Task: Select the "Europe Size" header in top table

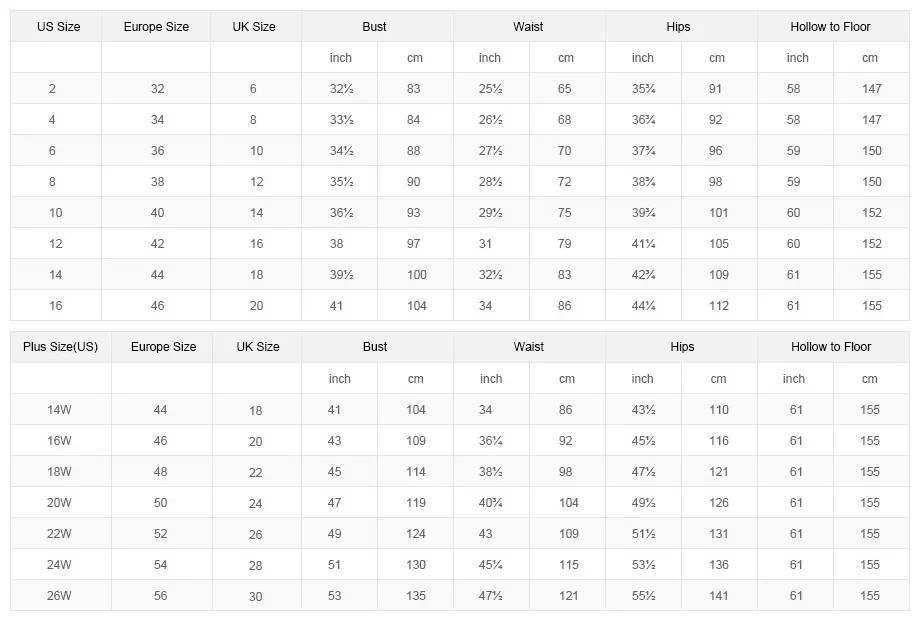Action: click(156, 27)
